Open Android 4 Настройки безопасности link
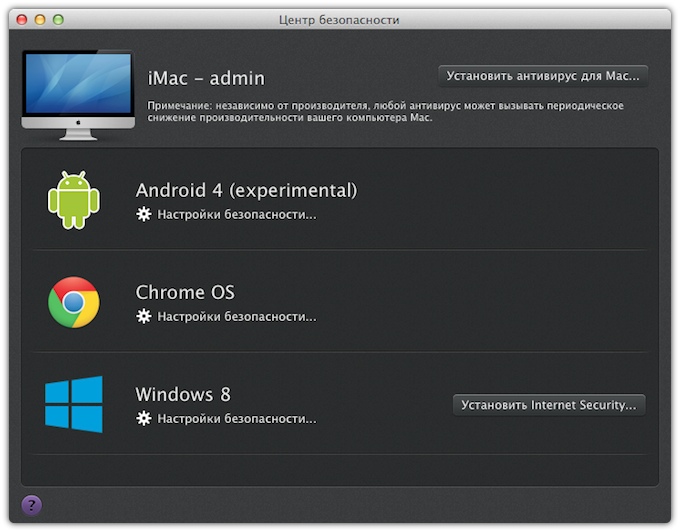680x532 pixels. coord(237,215)
